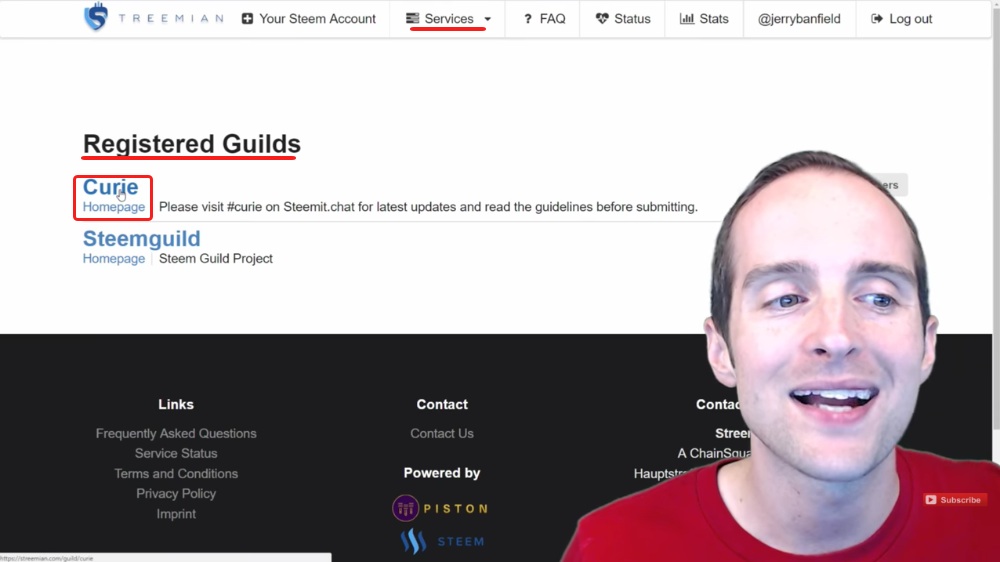
Task: Open the Steemguild guild link
Action: 142,239
